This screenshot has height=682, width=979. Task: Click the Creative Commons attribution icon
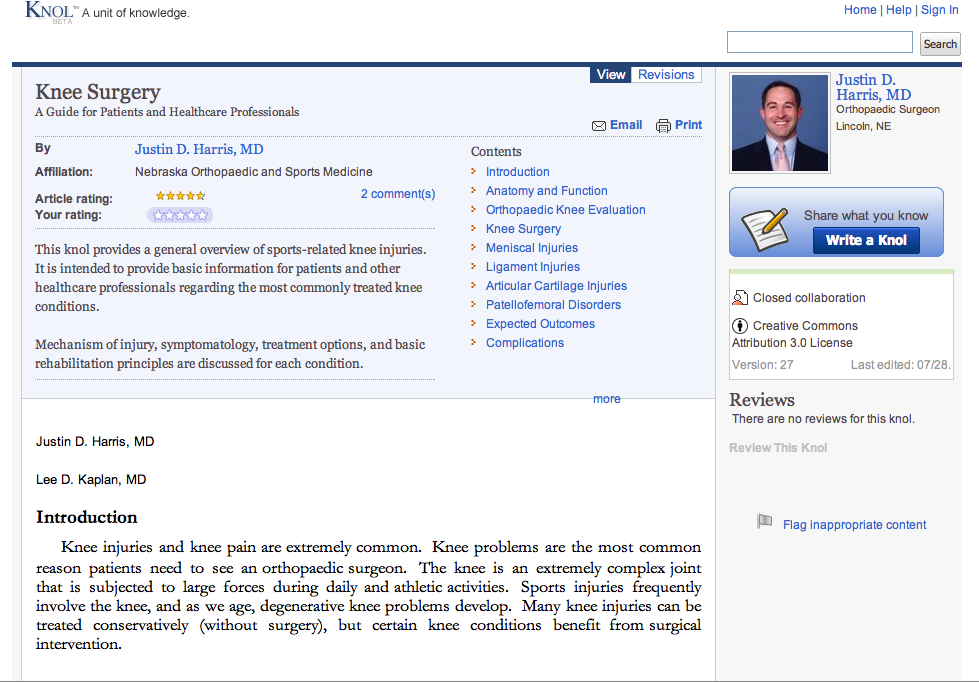pos(740,326)
